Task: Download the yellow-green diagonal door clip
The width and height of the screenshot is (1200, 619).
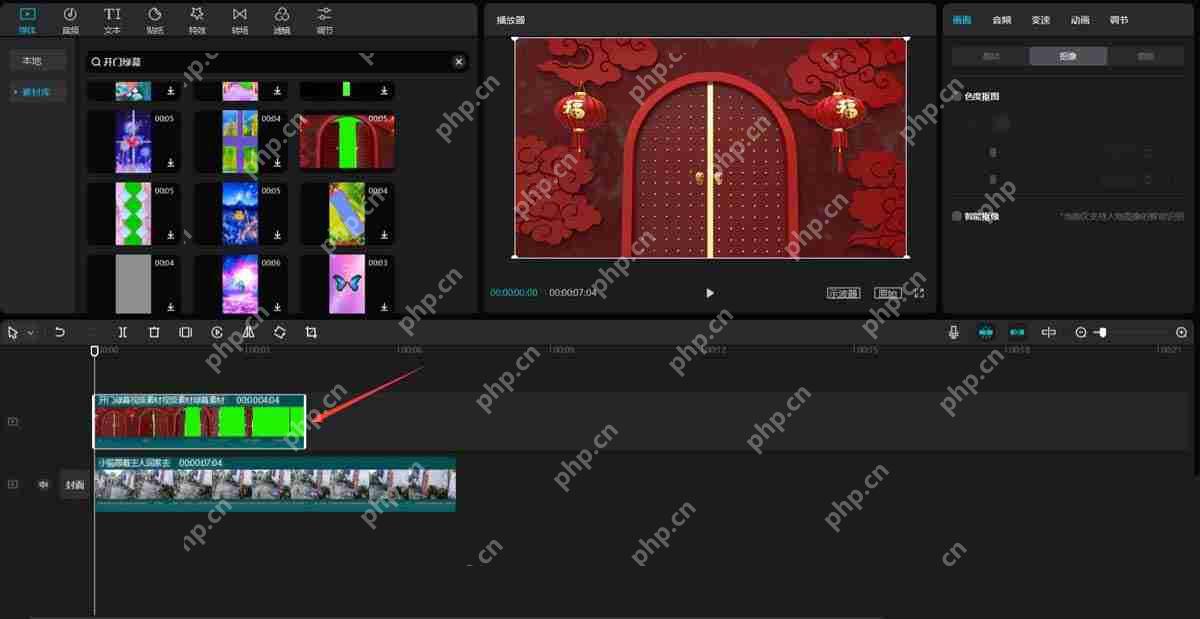Action: 385,235
